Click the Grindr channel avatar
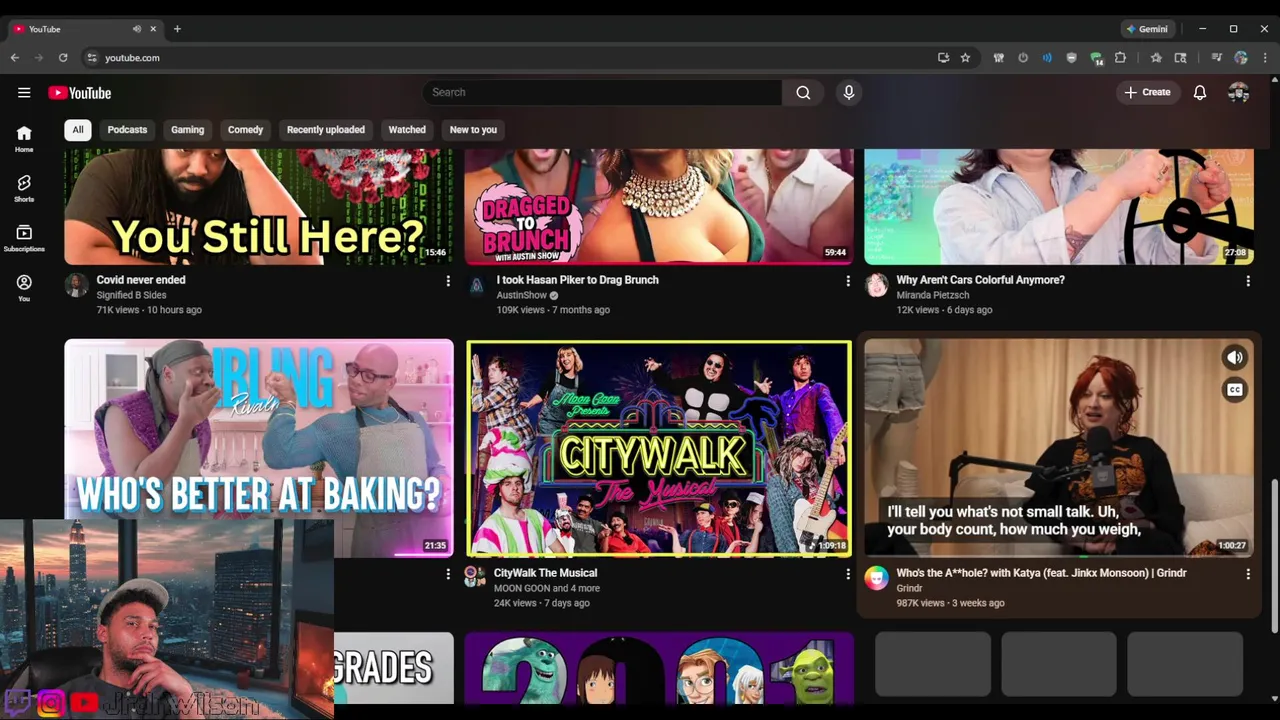Viewport: 1280px width, 720px height. tap(876, 578)
